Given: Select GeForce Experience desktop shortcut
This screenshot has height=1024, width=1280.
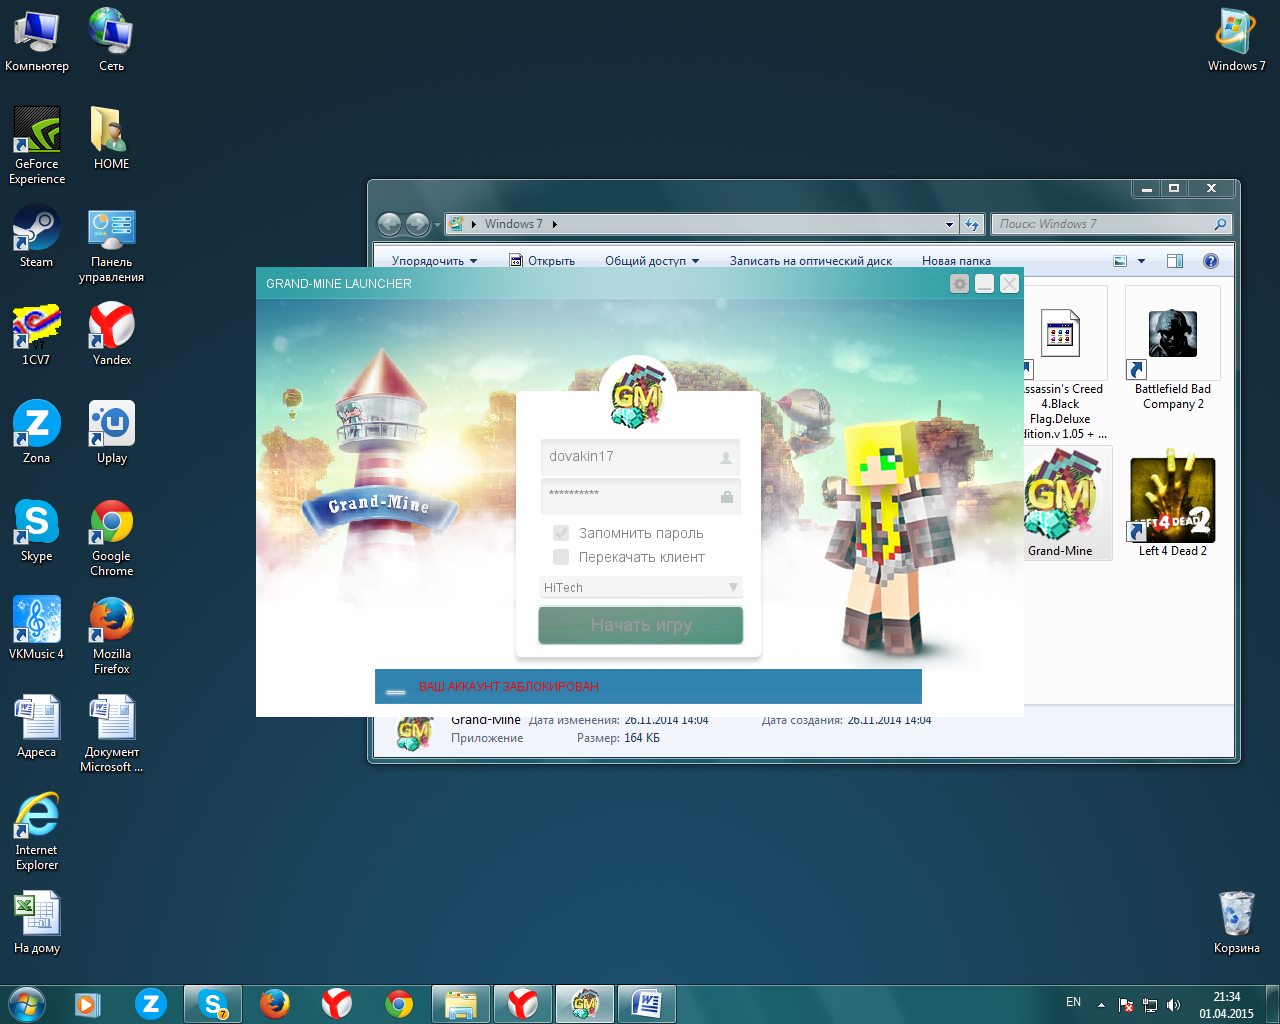Looking at the screenshot, I should 37,146.
